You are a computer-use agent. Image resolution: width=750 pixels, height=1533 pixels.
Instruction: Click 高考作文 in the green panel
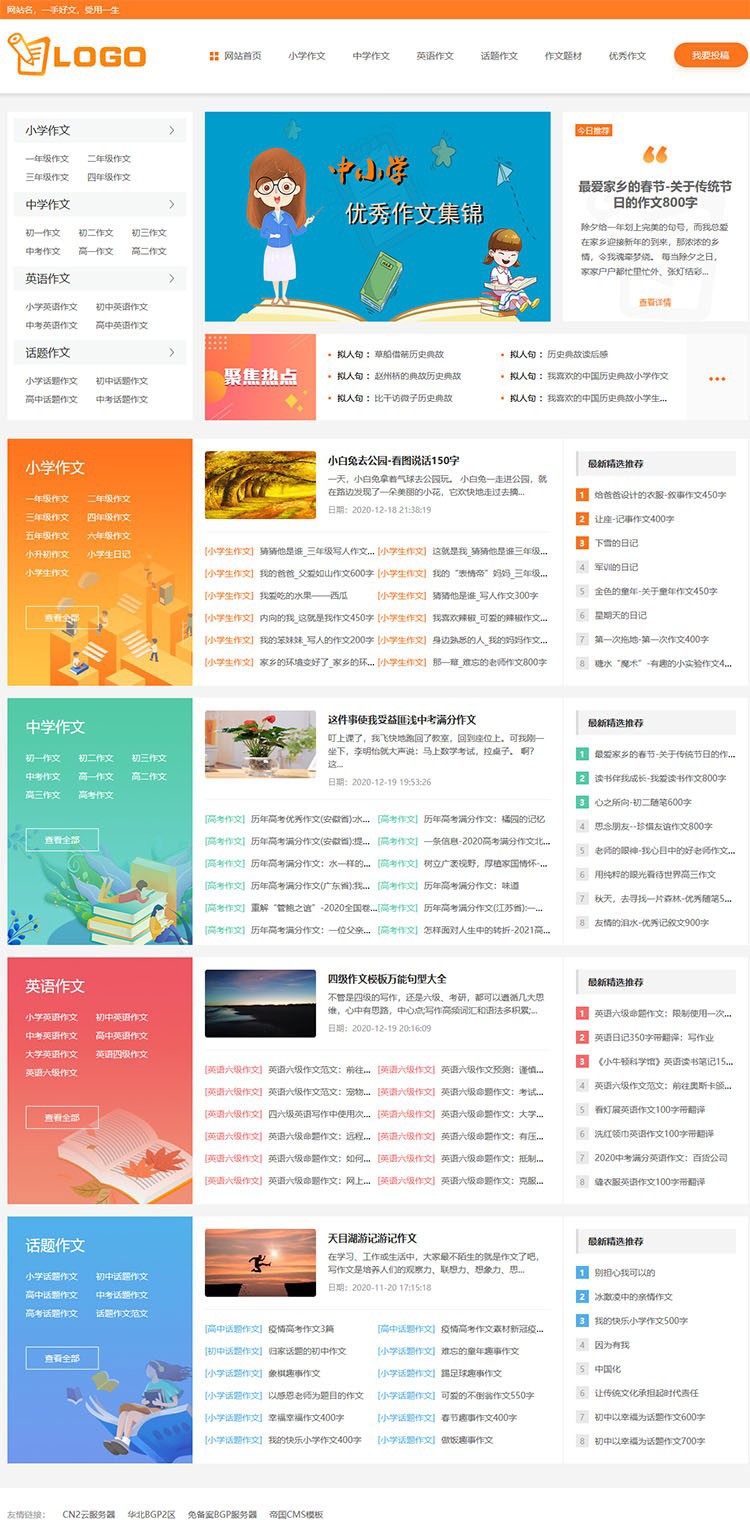(x=96, y=795)
